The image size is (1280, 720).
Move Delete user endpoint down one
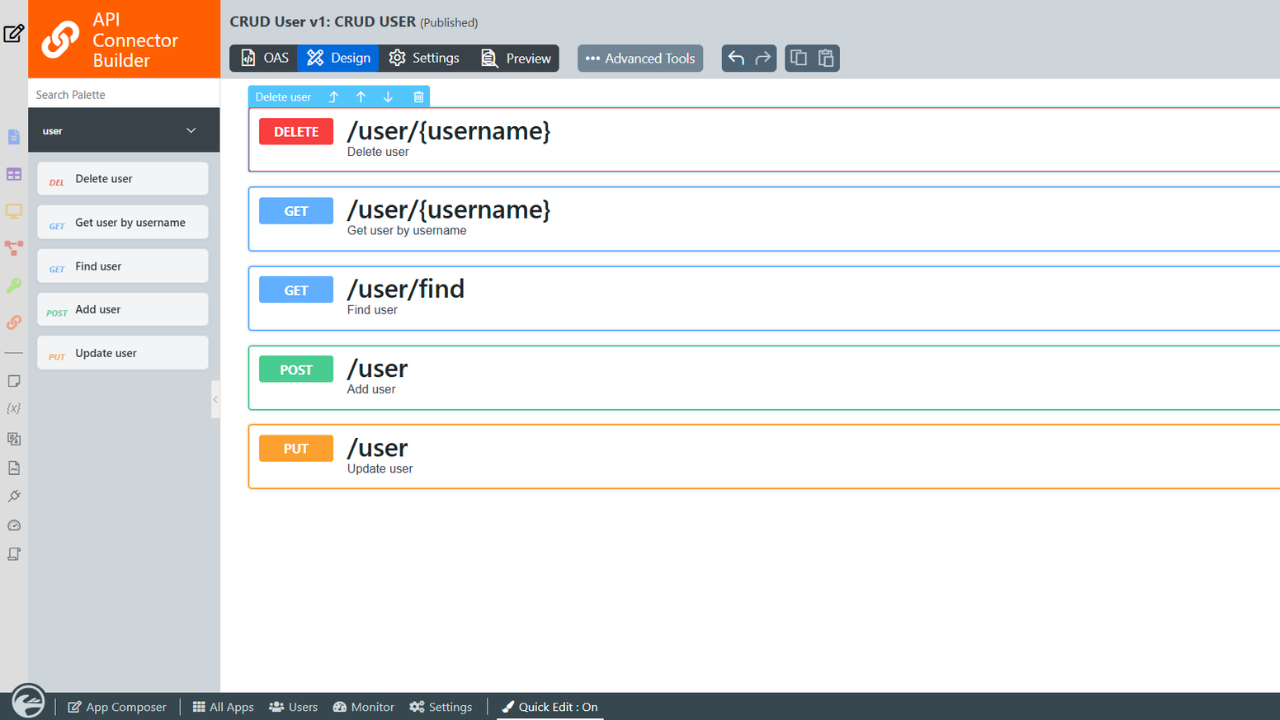point(388,97)
